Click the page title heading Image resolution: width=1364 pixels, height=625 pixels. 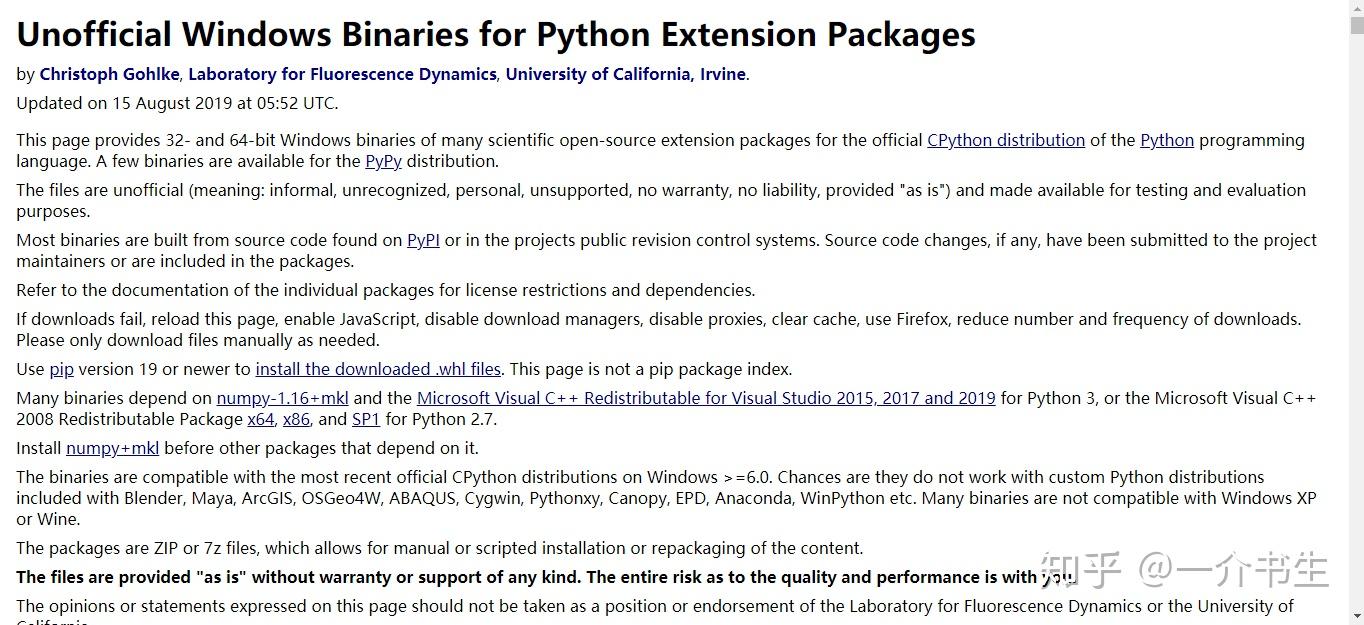495,34
